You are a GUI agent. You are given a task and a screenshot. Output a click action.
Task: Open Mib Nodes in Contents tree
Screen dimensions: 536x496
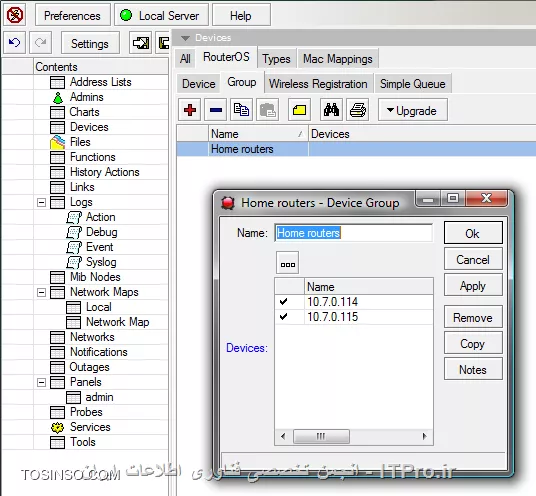95,277
